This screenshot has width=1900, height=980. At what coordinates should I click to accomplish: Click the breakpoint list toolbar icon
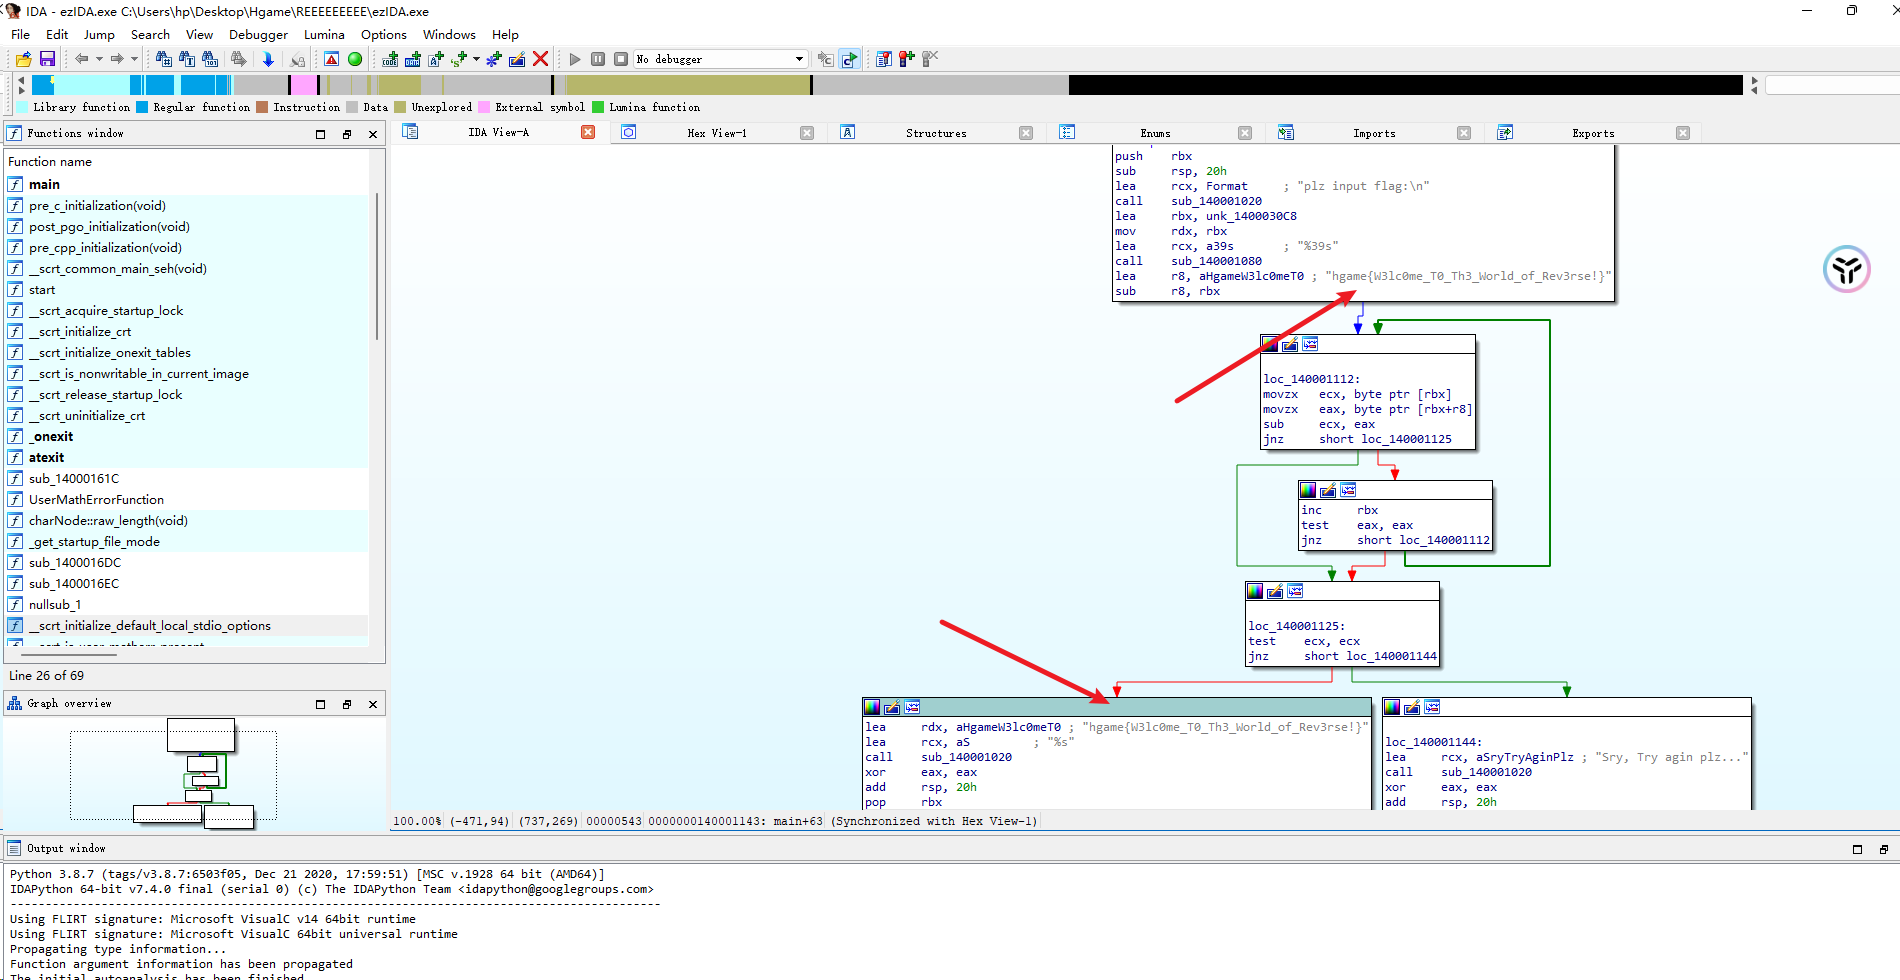point(884,59)
